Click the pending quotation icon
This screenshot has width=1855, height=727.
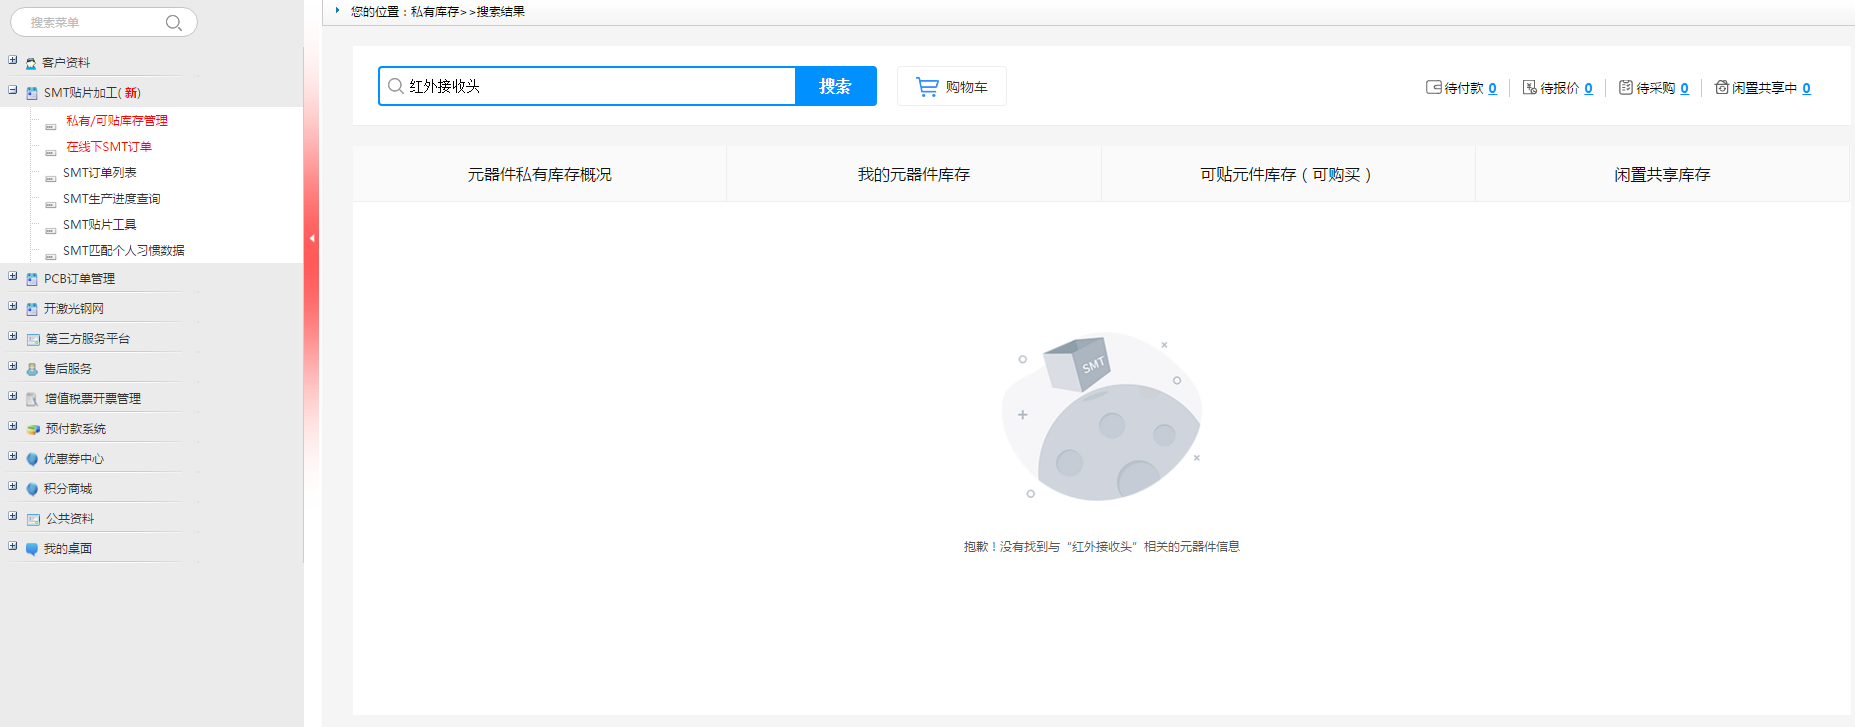[1529, 88]
